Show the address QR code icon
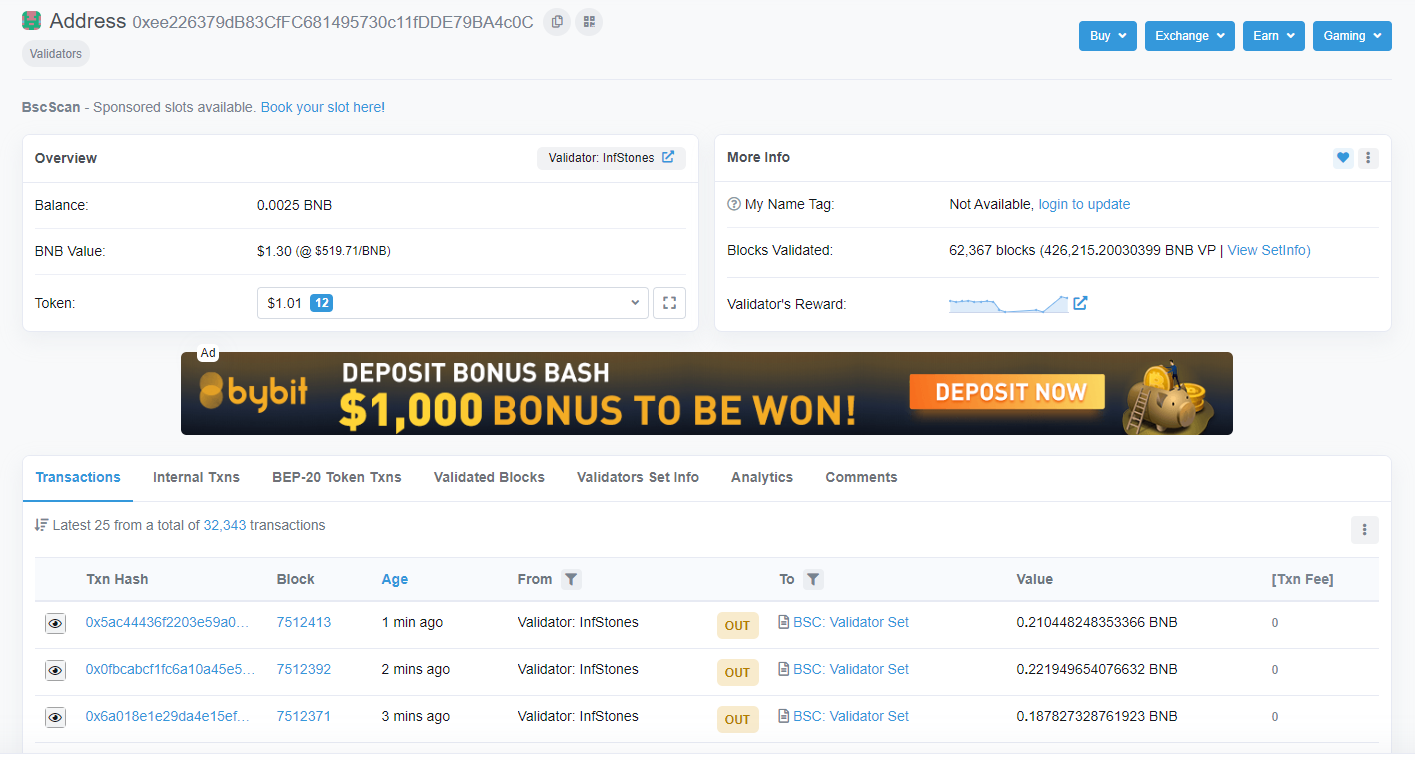 click(589, 21)
